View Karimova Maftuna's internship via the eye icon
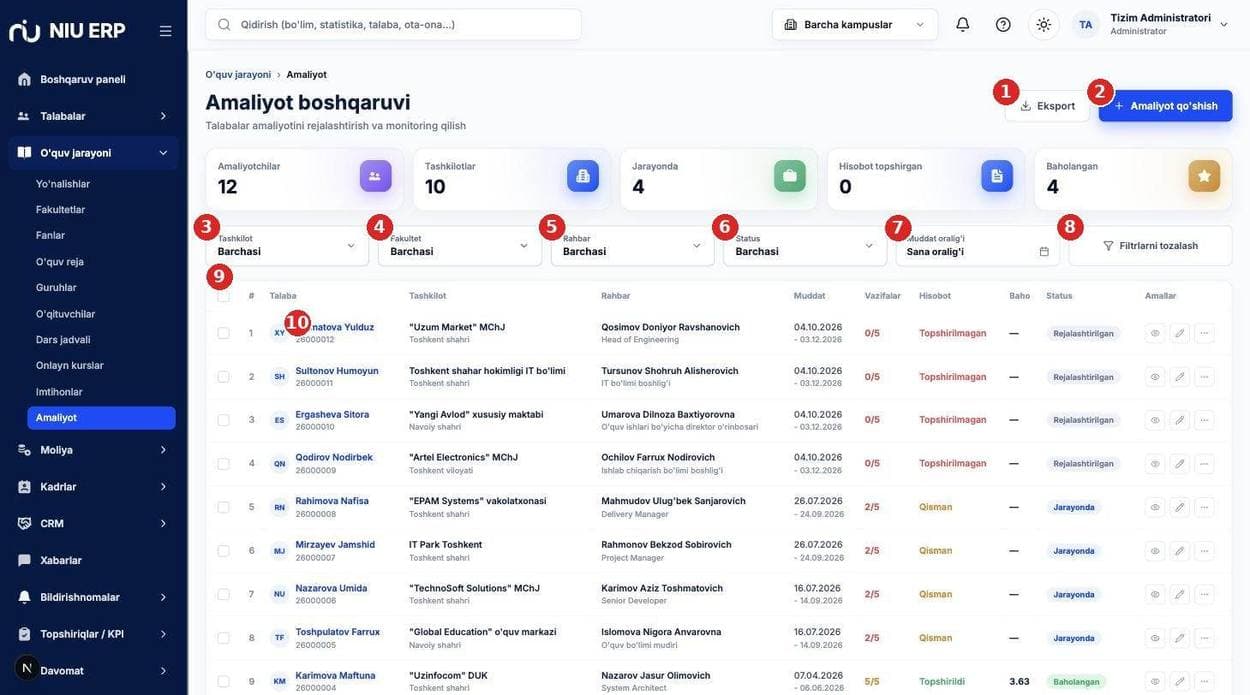Viewport: 1250px width, 695px height. pyautogui.click(x=1155, y=681)
